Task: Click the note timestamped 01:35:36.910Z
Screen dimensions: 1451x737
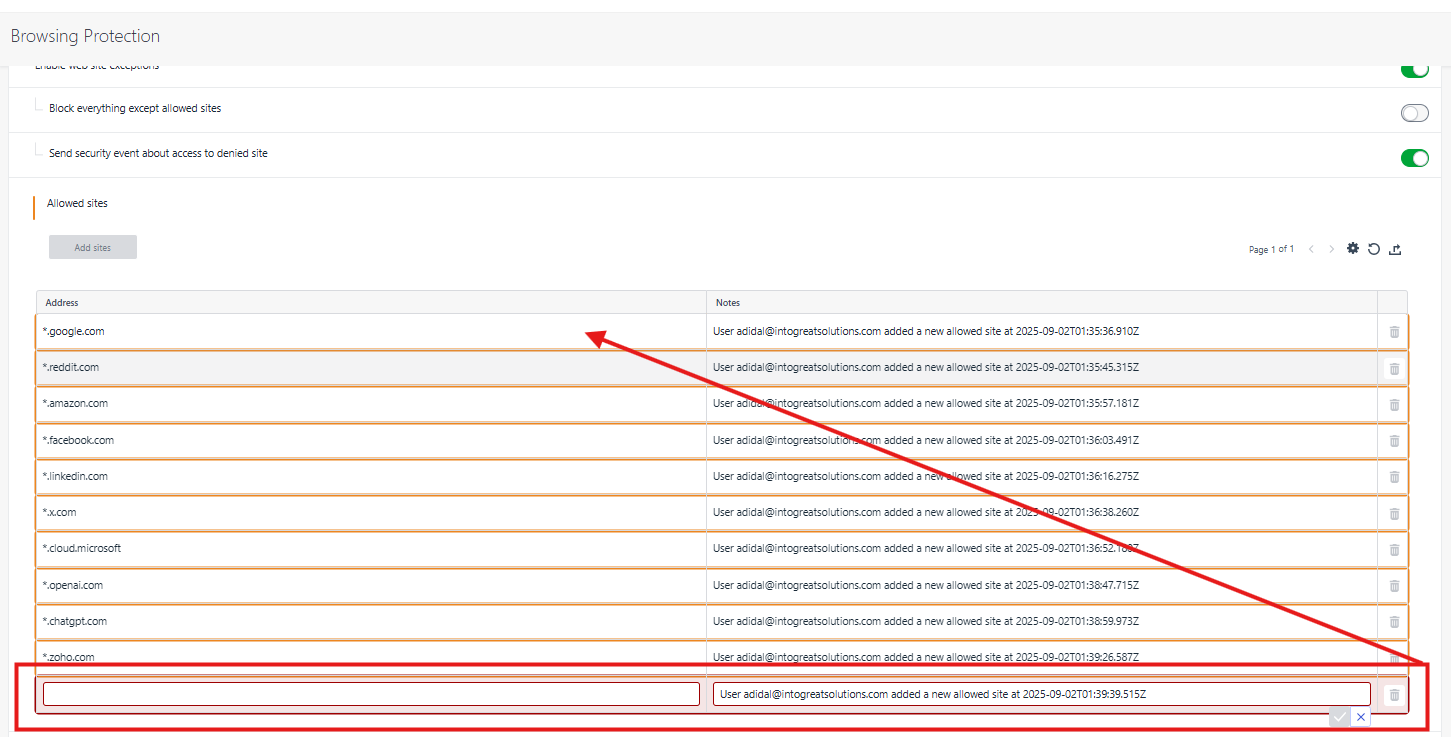Action: click(926, 331)
